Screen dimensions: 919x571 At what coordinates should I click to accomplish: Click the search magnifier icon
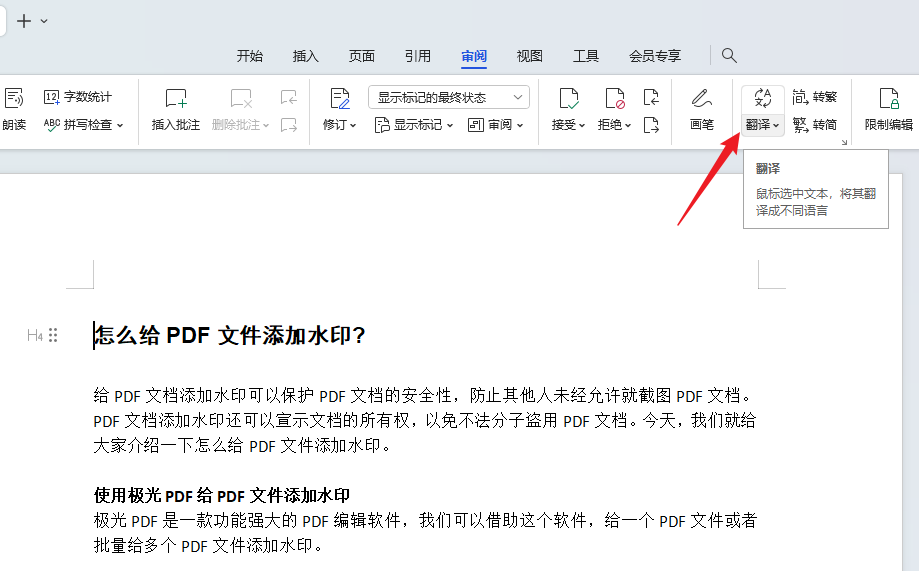point(729,56)
